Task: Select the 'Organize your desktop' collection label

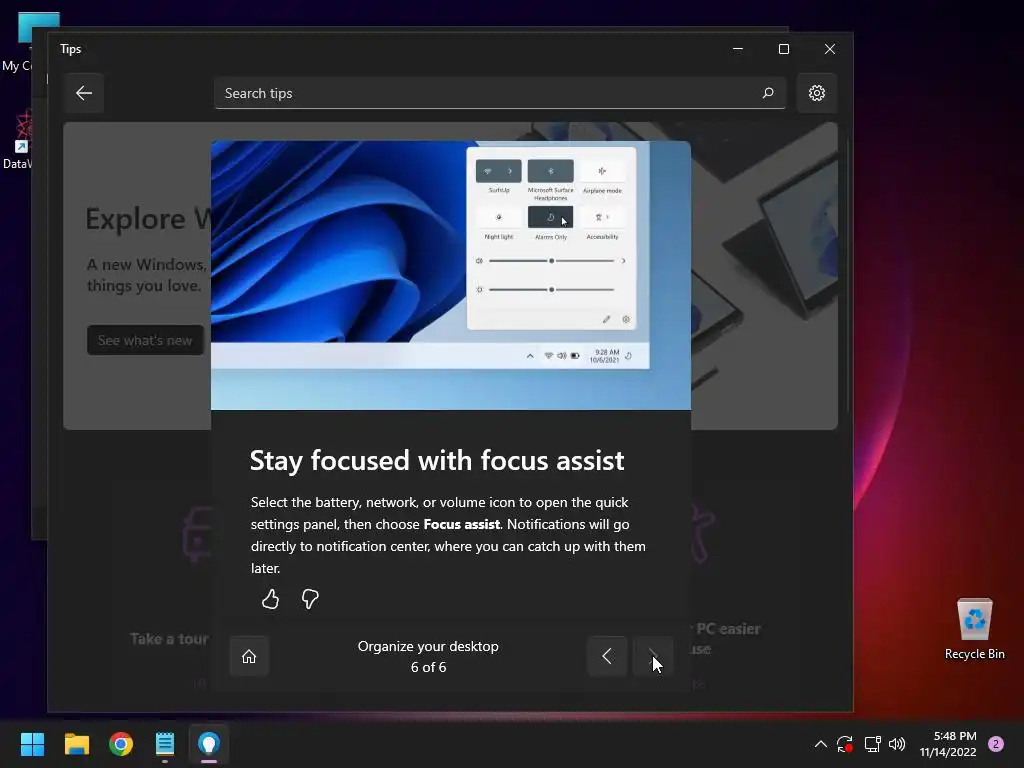Action: 428,646
